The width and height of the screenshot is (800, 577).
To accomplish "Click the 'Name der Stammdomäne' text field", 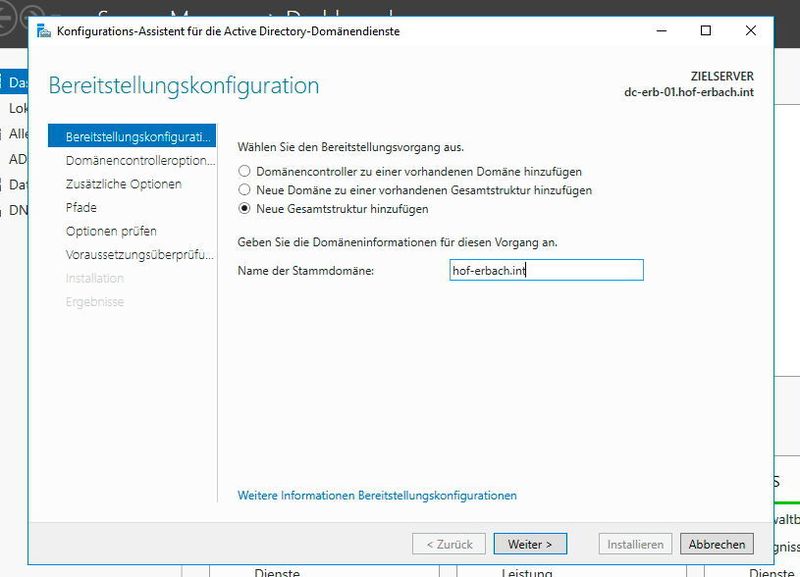I will [547, 269].
